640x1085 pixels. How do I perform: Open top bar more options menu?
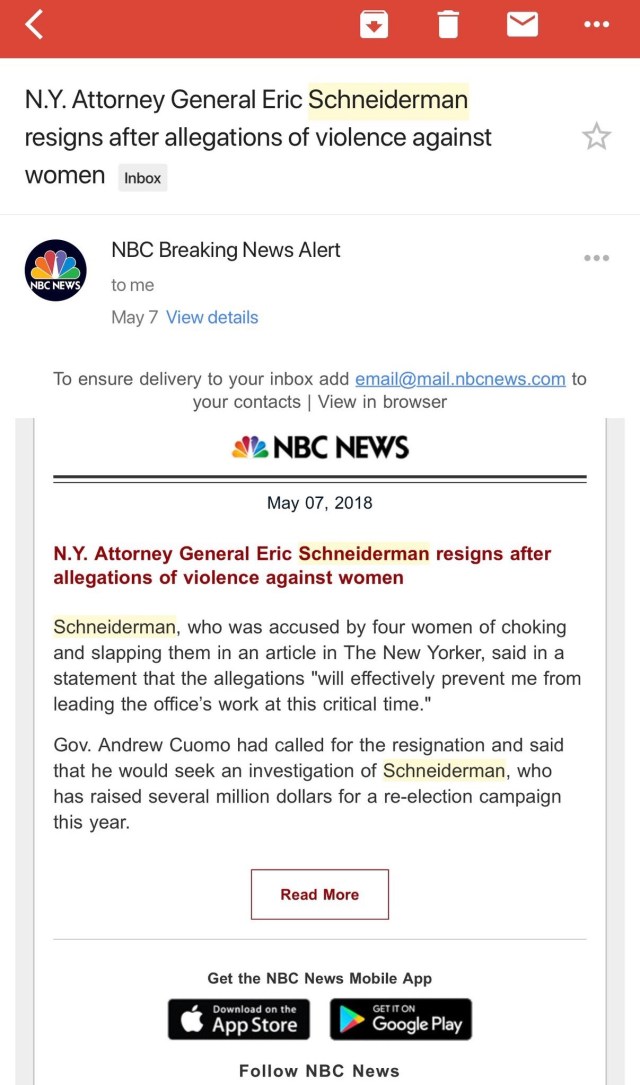pos(596,25)
